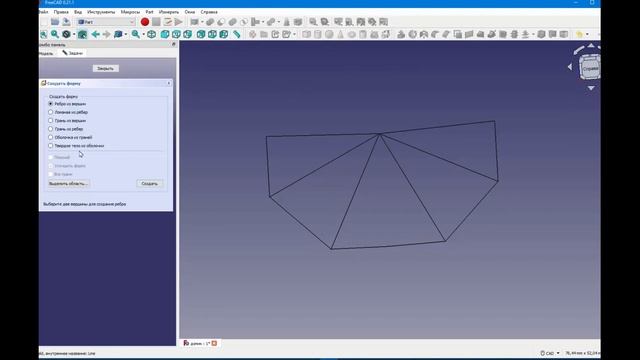Open the 'Вид' menu
This screenshot has height=360, width=640.
tap(78, 12)
